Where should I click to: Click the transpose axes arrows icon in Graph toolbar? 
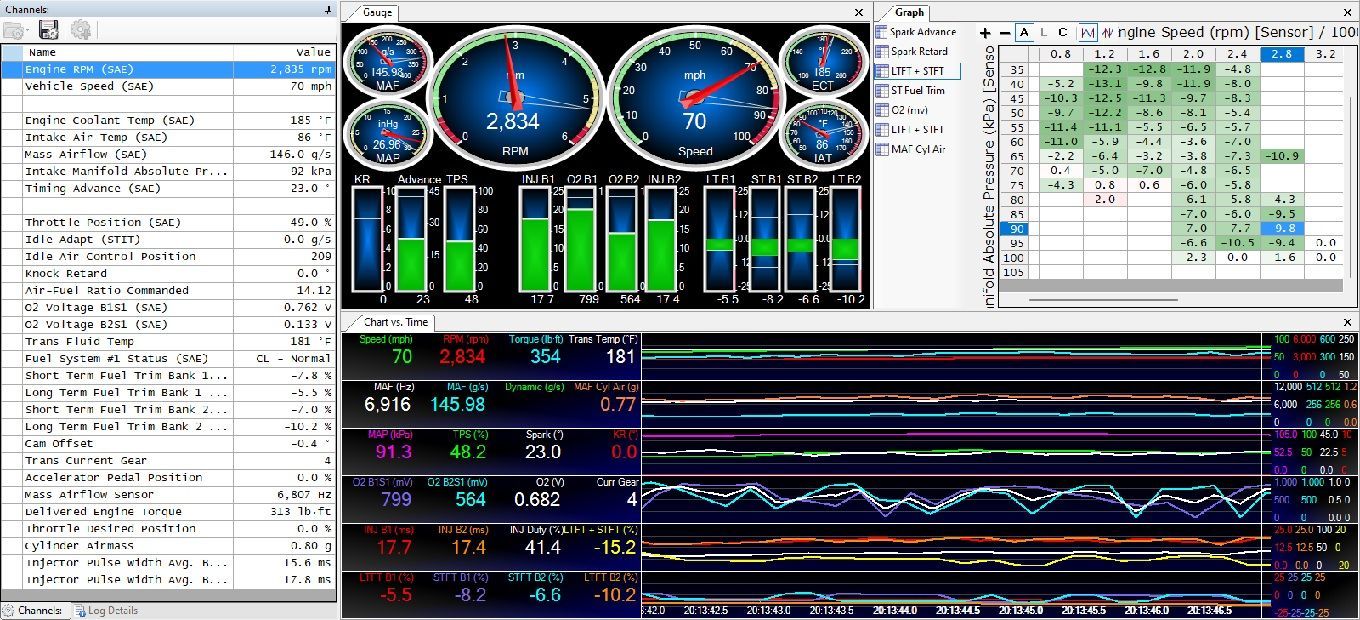click(1107, 32)
